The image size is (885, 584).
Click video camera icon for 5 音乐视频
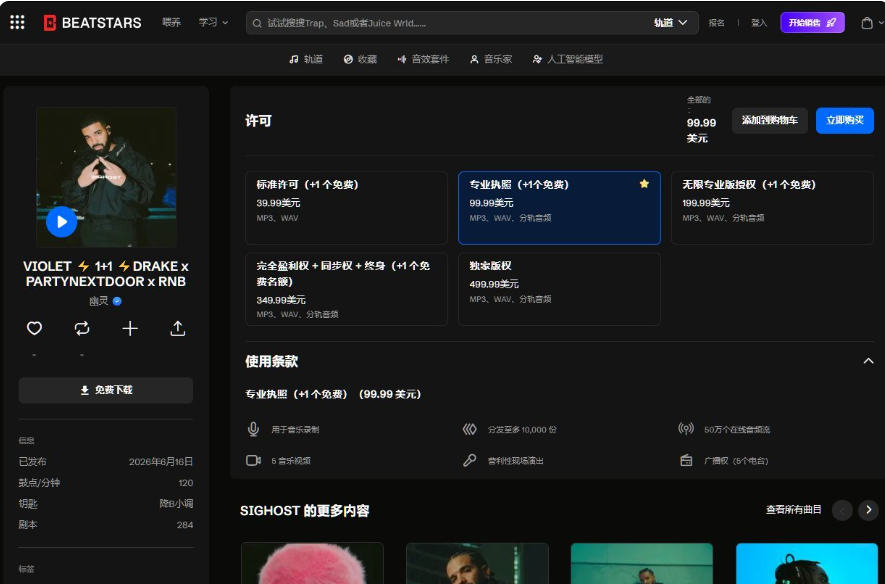[x=253, y=460]
